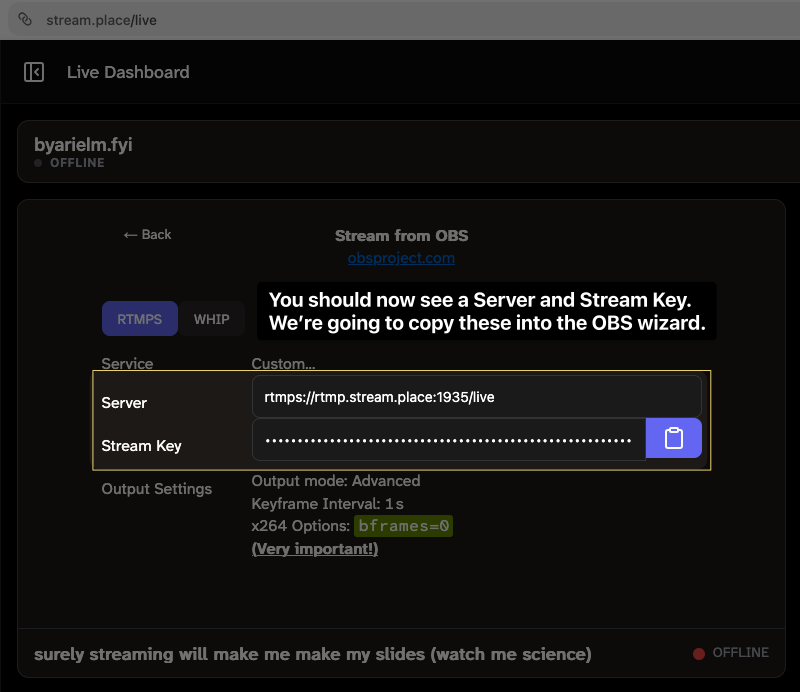Click the Service label

[127, 363]
